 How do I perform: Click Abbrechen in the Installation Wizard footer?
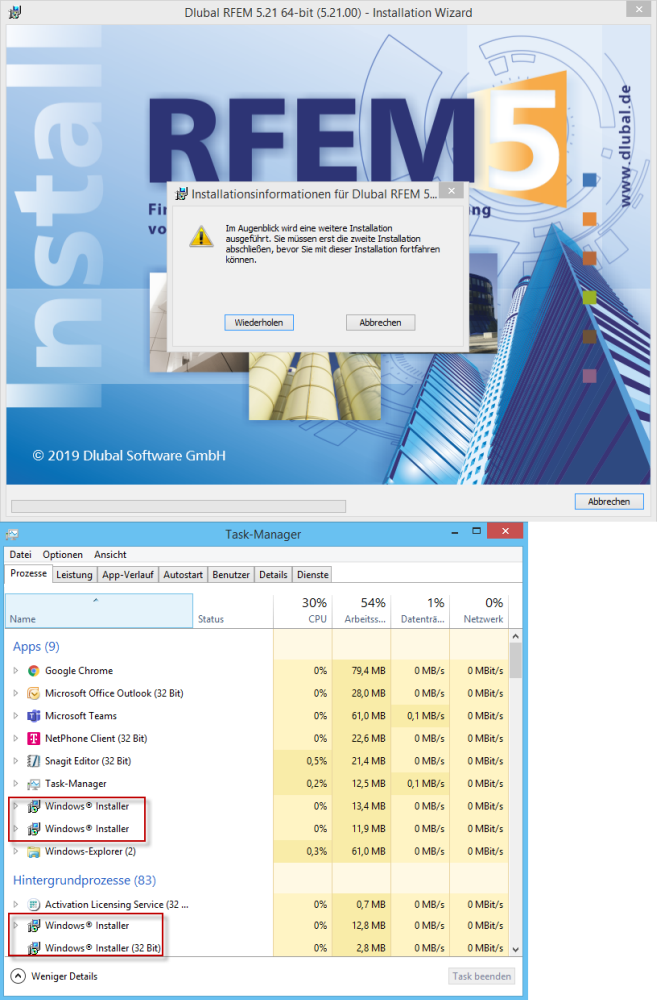tap(609, 502)
